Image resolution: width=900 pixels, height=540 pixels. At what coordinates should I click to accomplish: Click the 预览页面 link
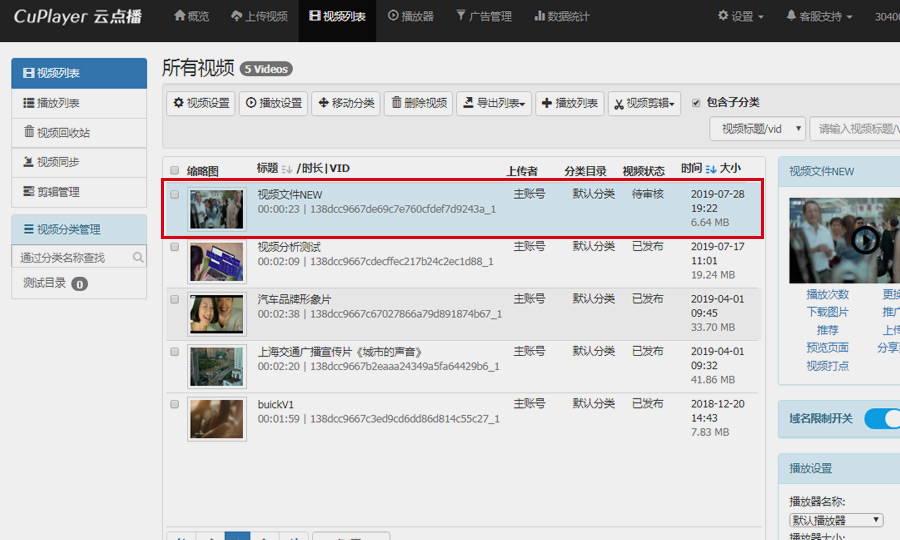(x=827, y=348)
